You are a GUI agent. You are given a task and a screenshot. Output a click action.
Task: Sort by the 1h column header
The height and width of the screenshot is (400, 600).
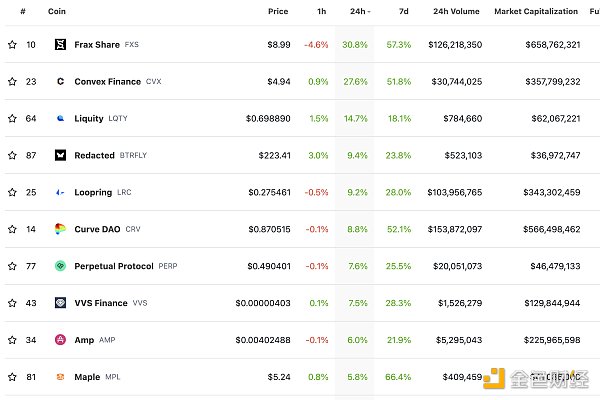[322, 11]
